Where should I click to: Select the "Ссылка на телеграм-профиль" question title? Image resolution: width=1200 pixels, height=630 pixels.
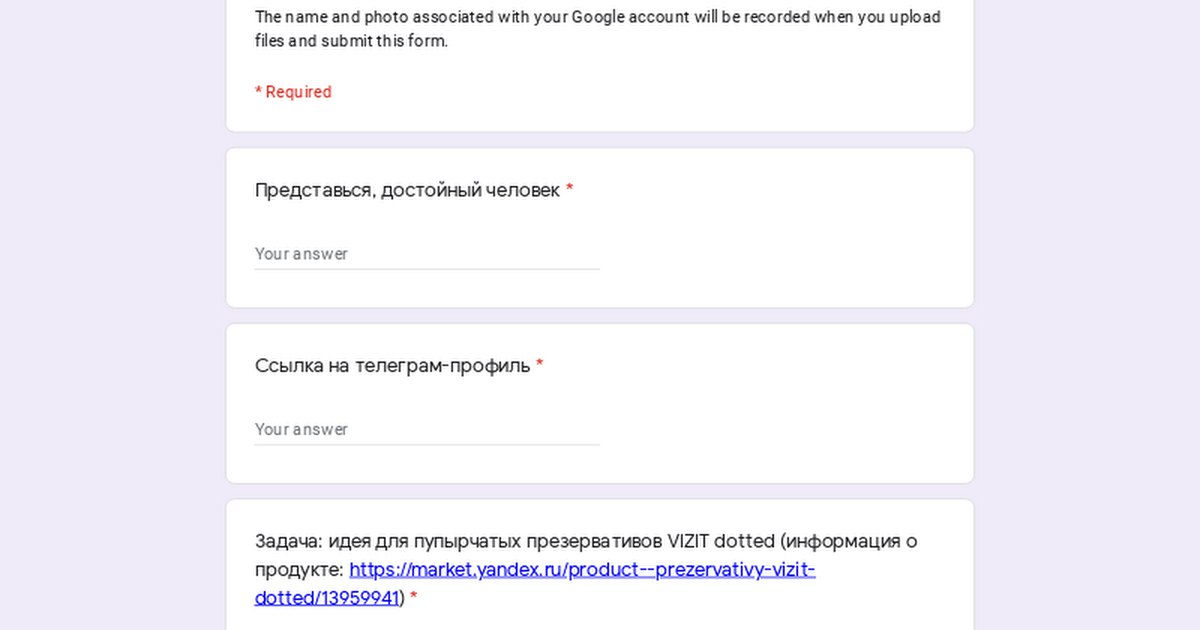(392, 366)
